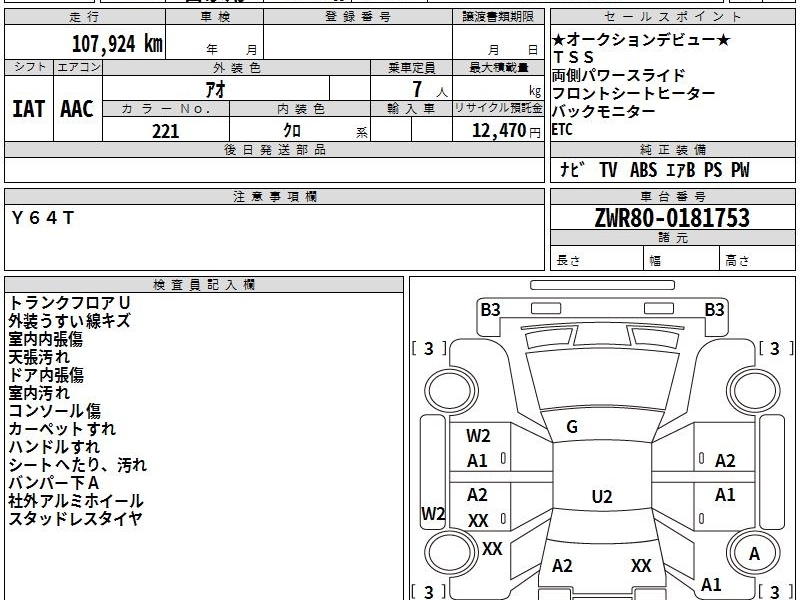This screenshot has height=600, width=800.
Task: Select the TSS sales point line
Action: pos(573,57)
